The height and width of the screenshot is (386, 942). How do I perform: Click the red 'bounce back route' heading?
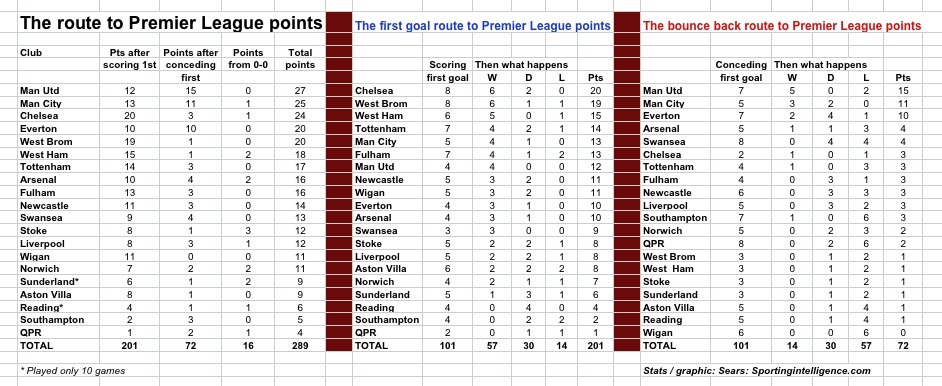pyautogui.click(x=782, y=26)
